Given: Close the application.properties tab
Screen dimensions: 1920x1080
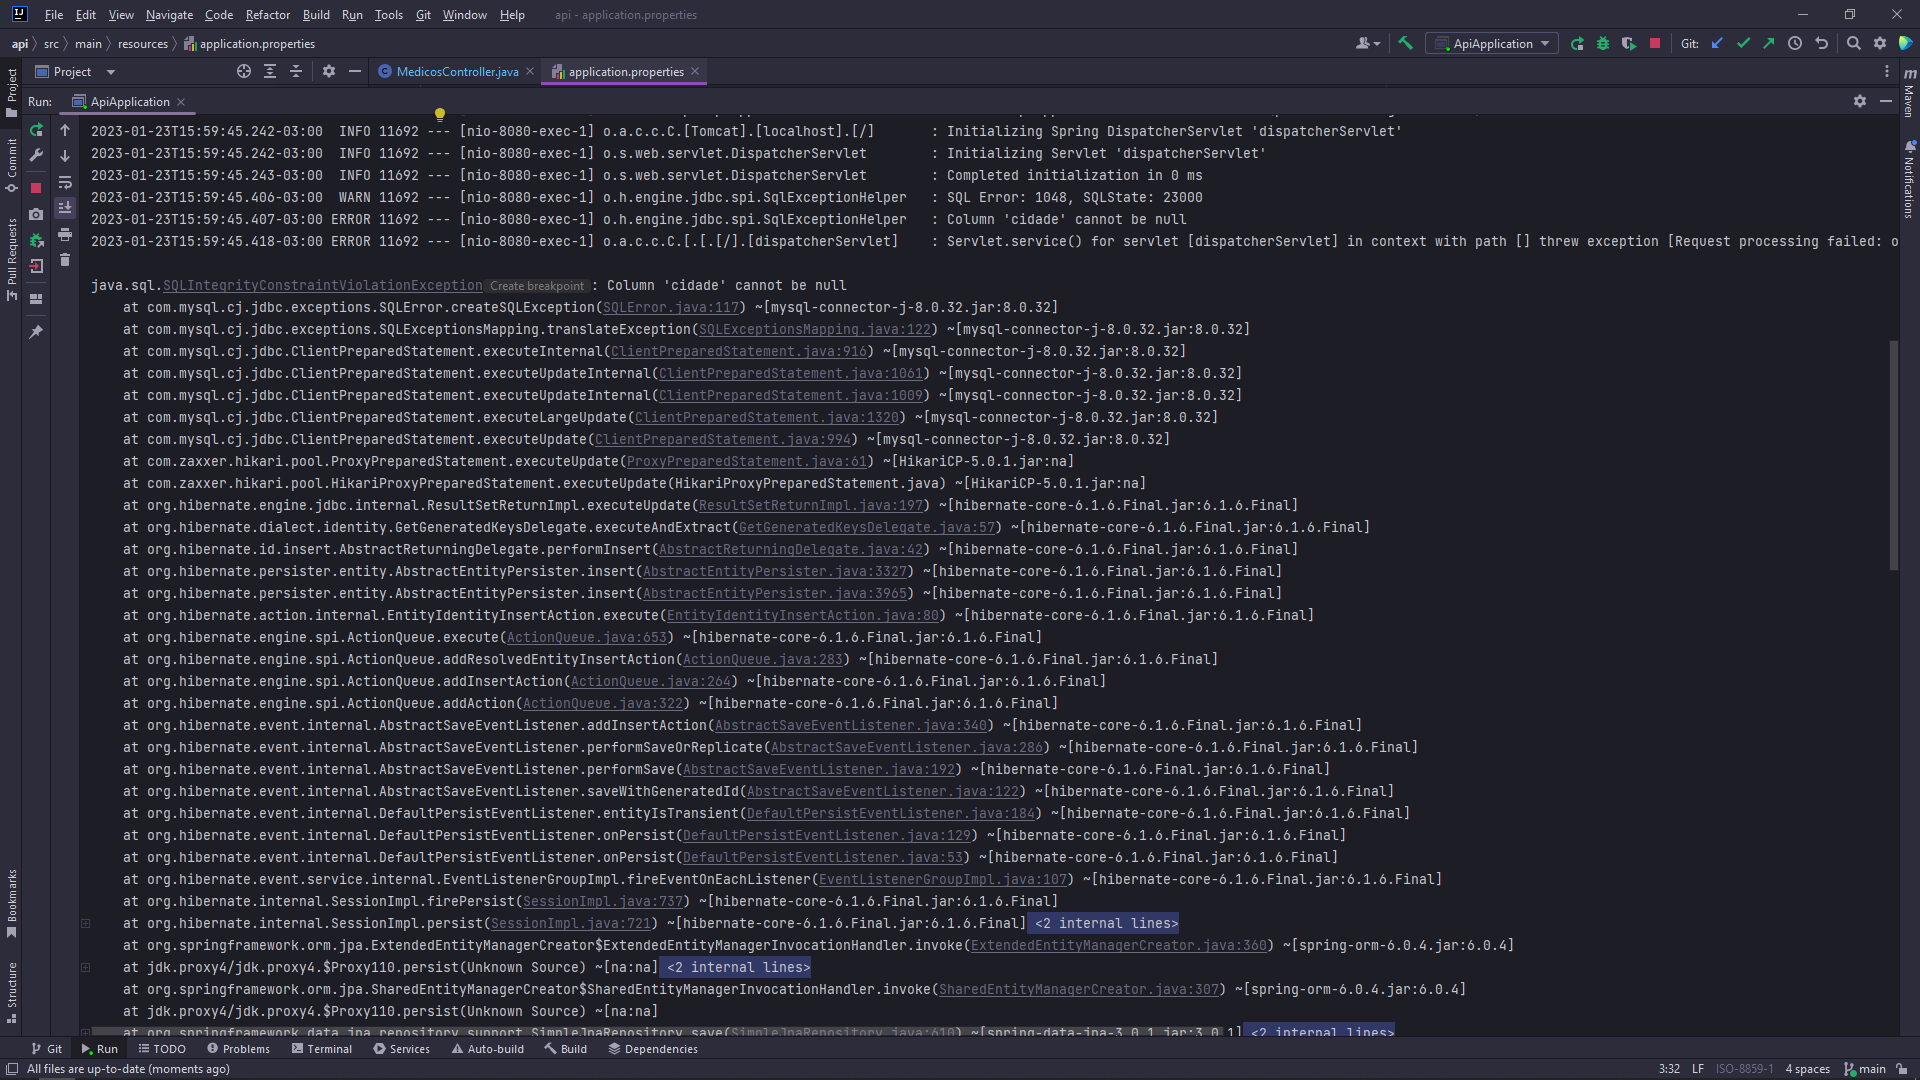Looking at the screenshot, I should (695, 71).
